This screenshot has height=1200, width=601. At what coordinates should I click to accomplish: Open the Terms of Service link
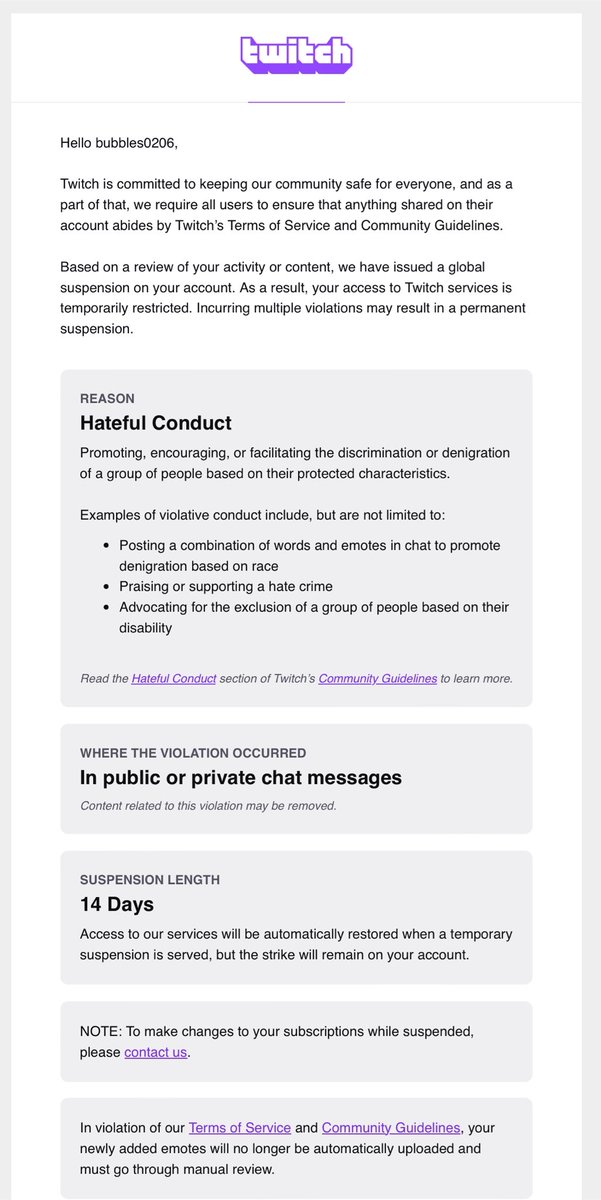[240, 1127]
